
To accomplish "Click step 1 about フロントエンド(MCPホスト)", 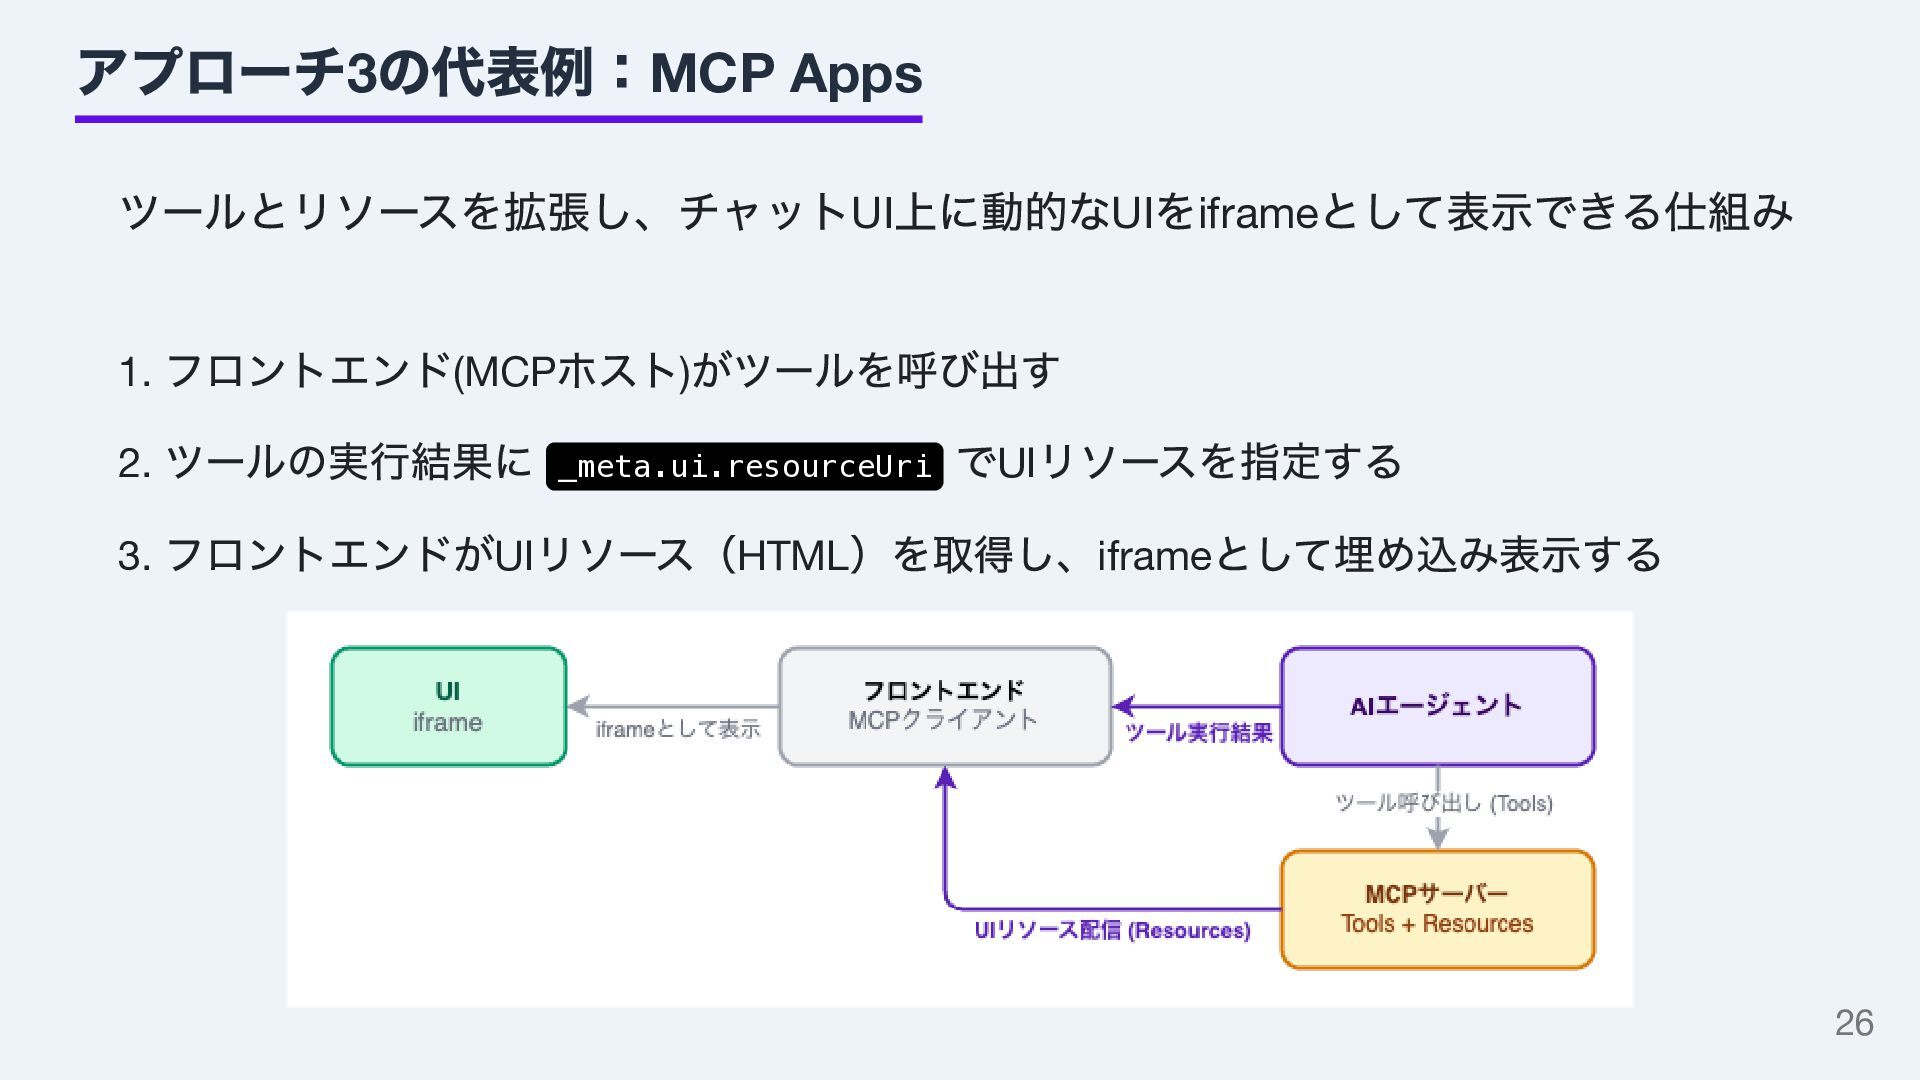I will (588, 371).
